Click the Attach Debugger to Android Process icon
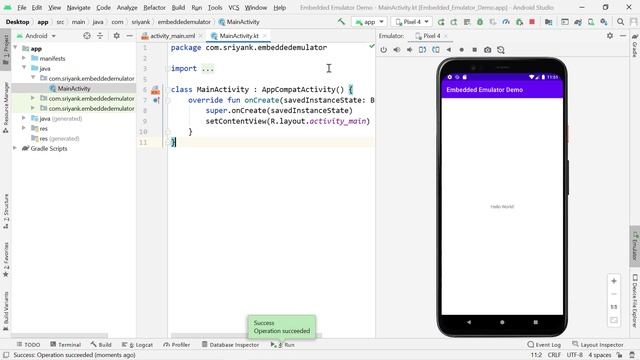The image size is (640, 360). [519, 22]
